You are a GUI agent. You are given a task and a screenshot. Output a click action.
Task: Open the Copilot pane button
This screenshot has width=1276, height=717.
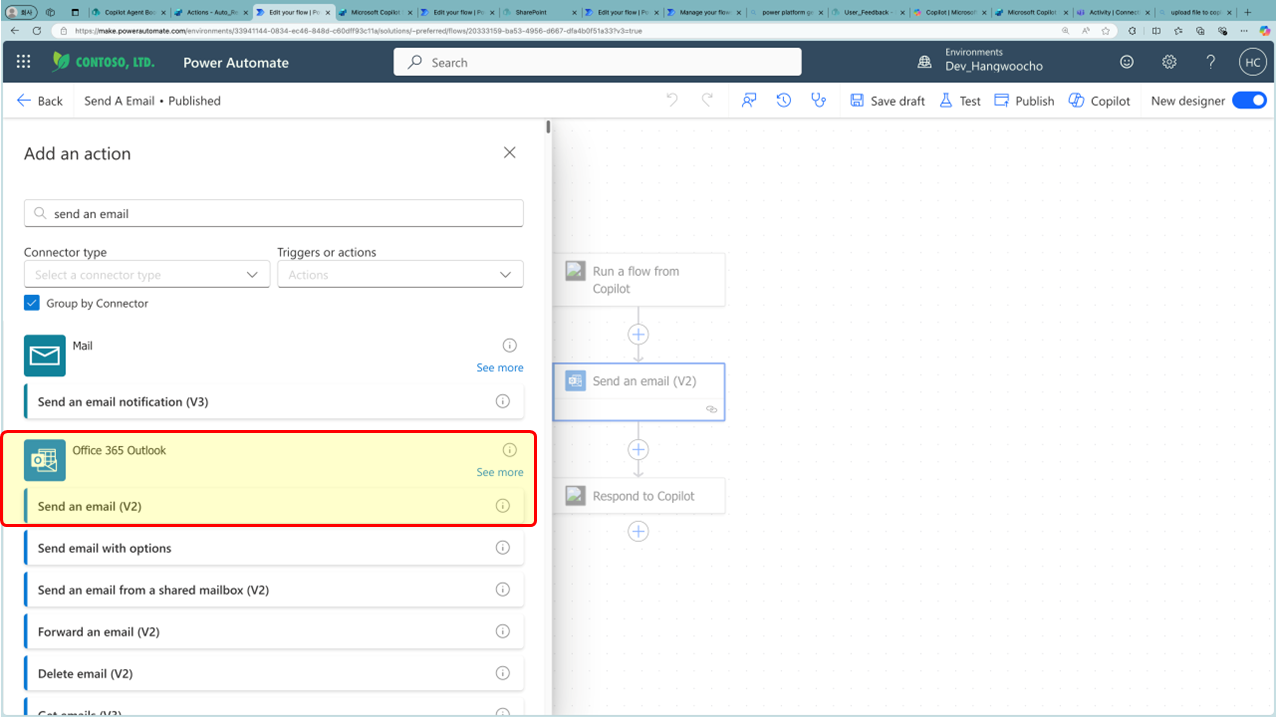coord(1099,101)
